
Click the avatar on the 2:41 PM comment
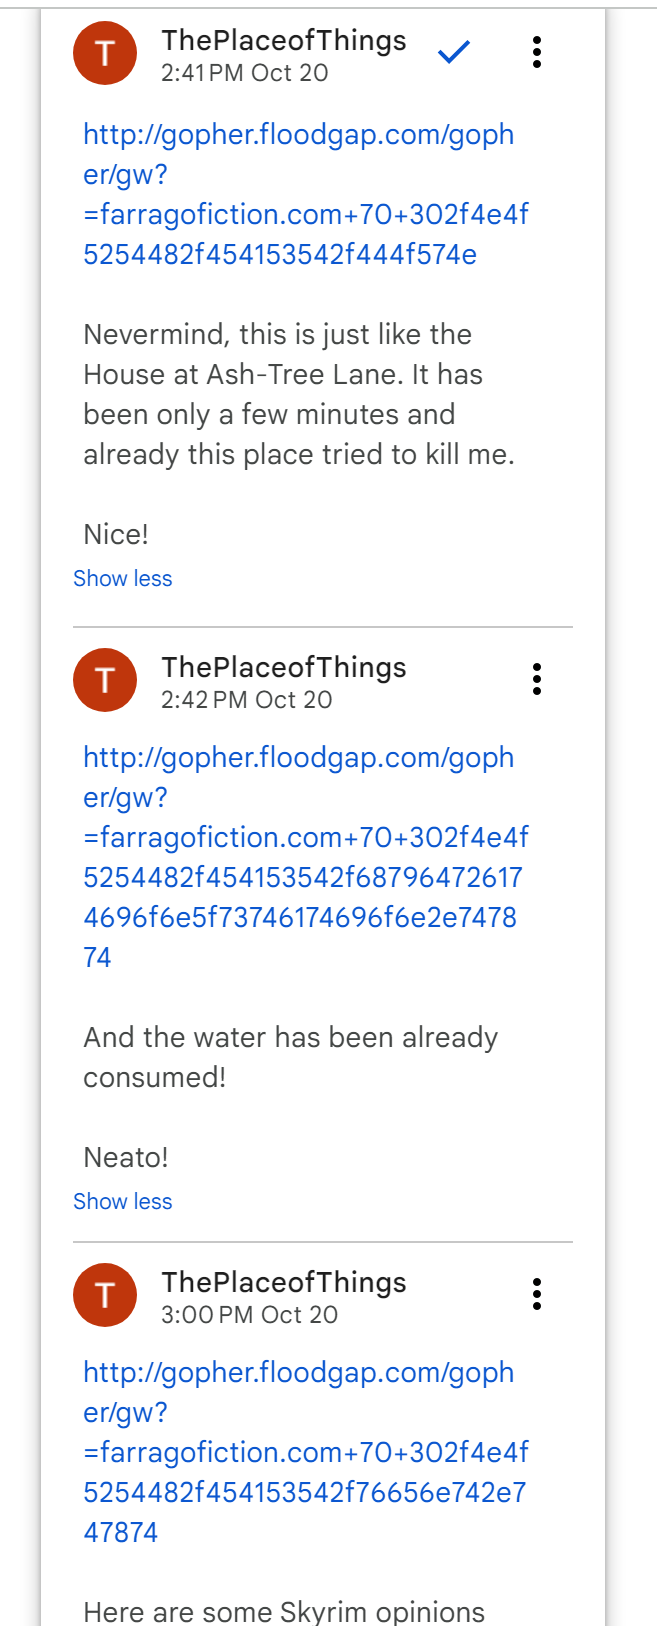click(105, 53)
